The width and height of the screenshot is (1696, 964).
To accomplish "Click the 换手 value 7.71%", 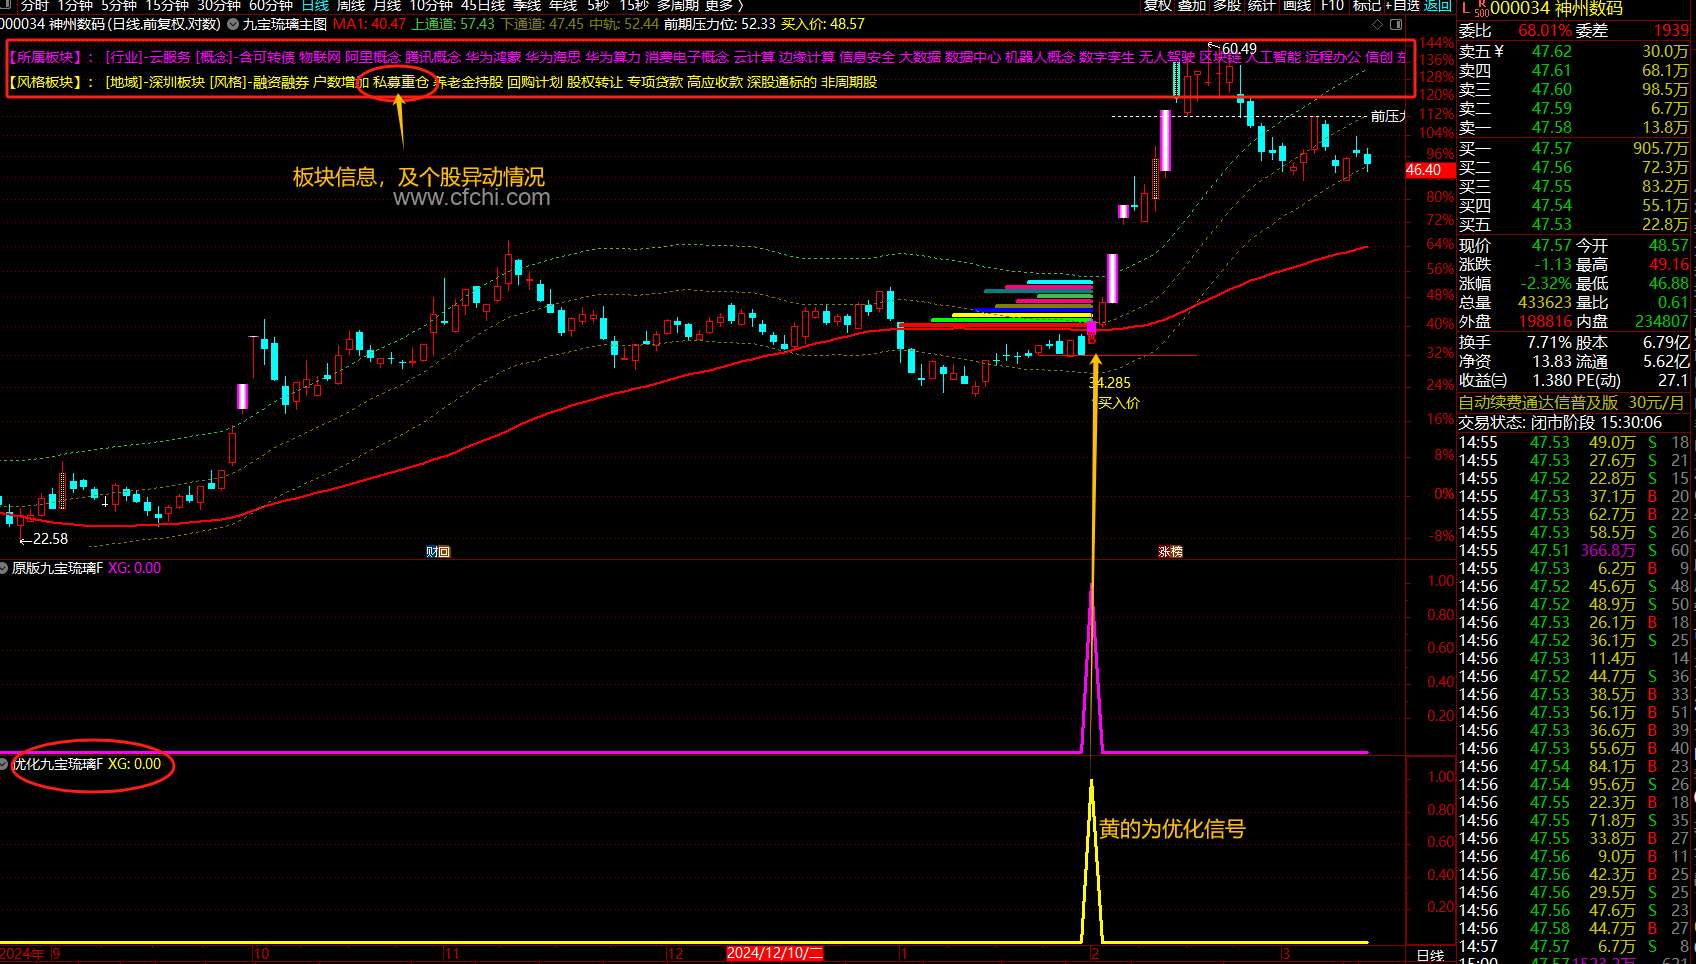I will 1549,342.
